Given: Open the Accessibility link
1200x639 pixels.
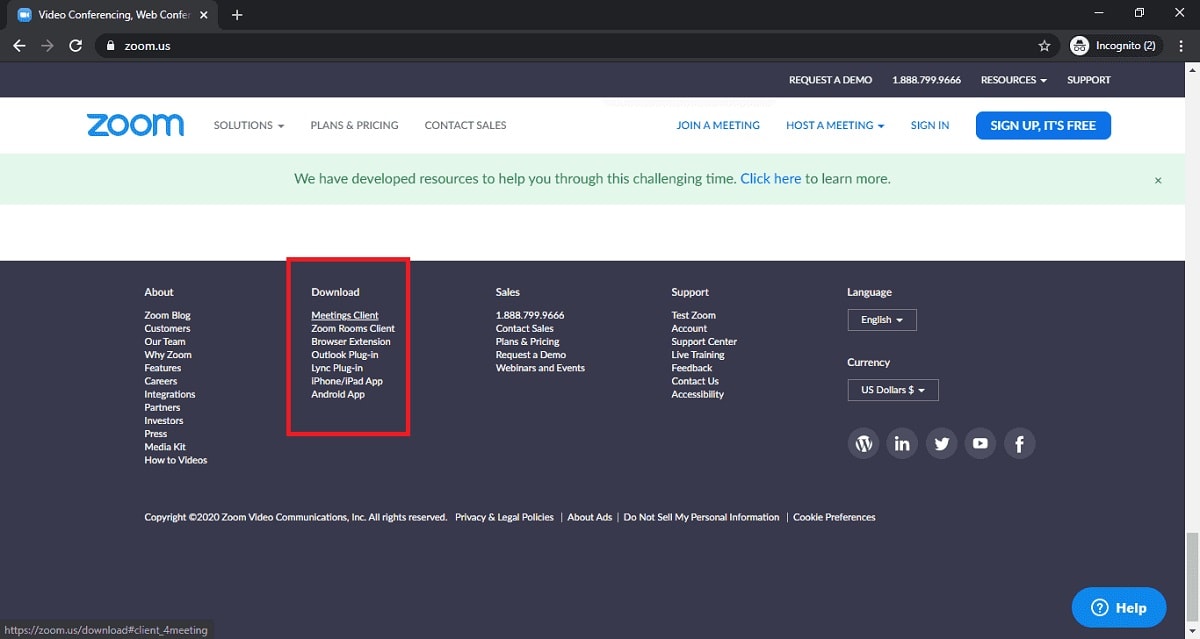Looking at the screenshot, I should tap(698, 394).
